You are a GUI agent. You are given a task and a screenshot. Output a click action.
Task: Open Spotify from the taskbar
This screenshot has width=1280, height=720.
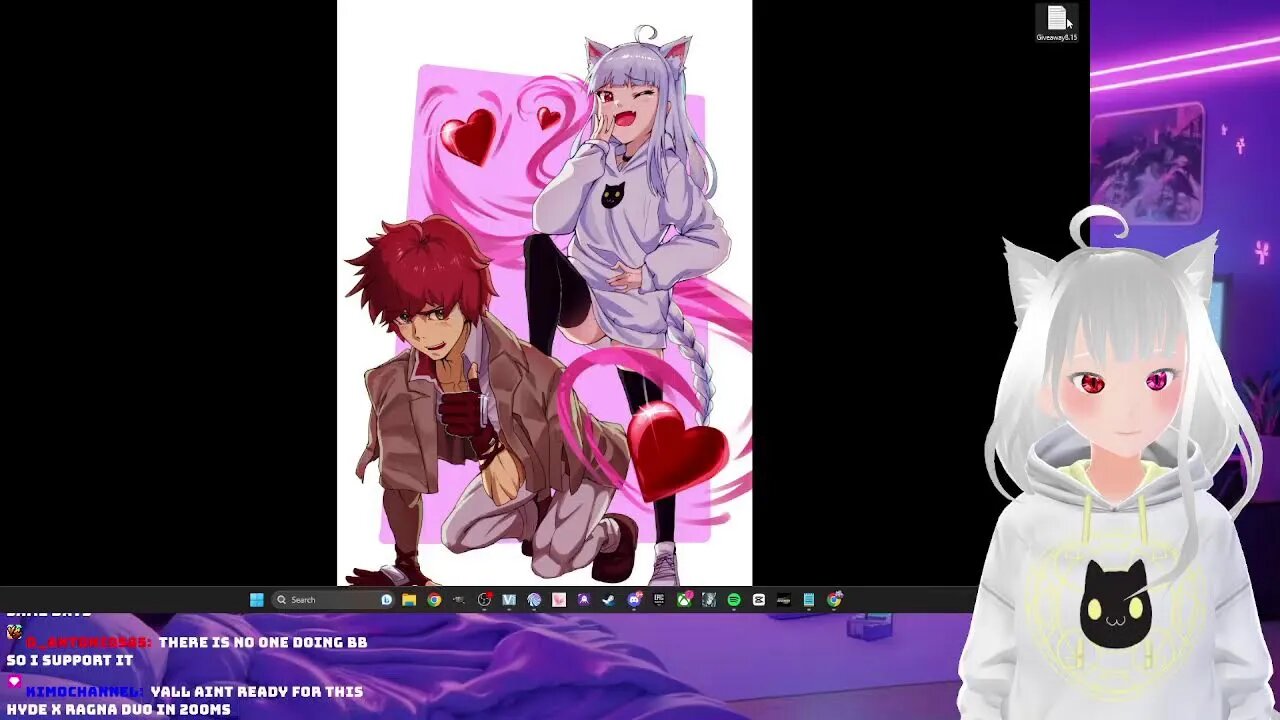(x=734, y=600)
